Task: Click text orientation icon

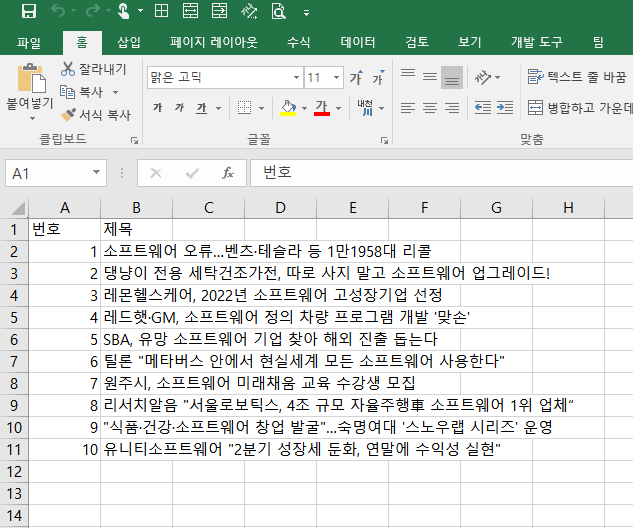Action: coord(483,77)
